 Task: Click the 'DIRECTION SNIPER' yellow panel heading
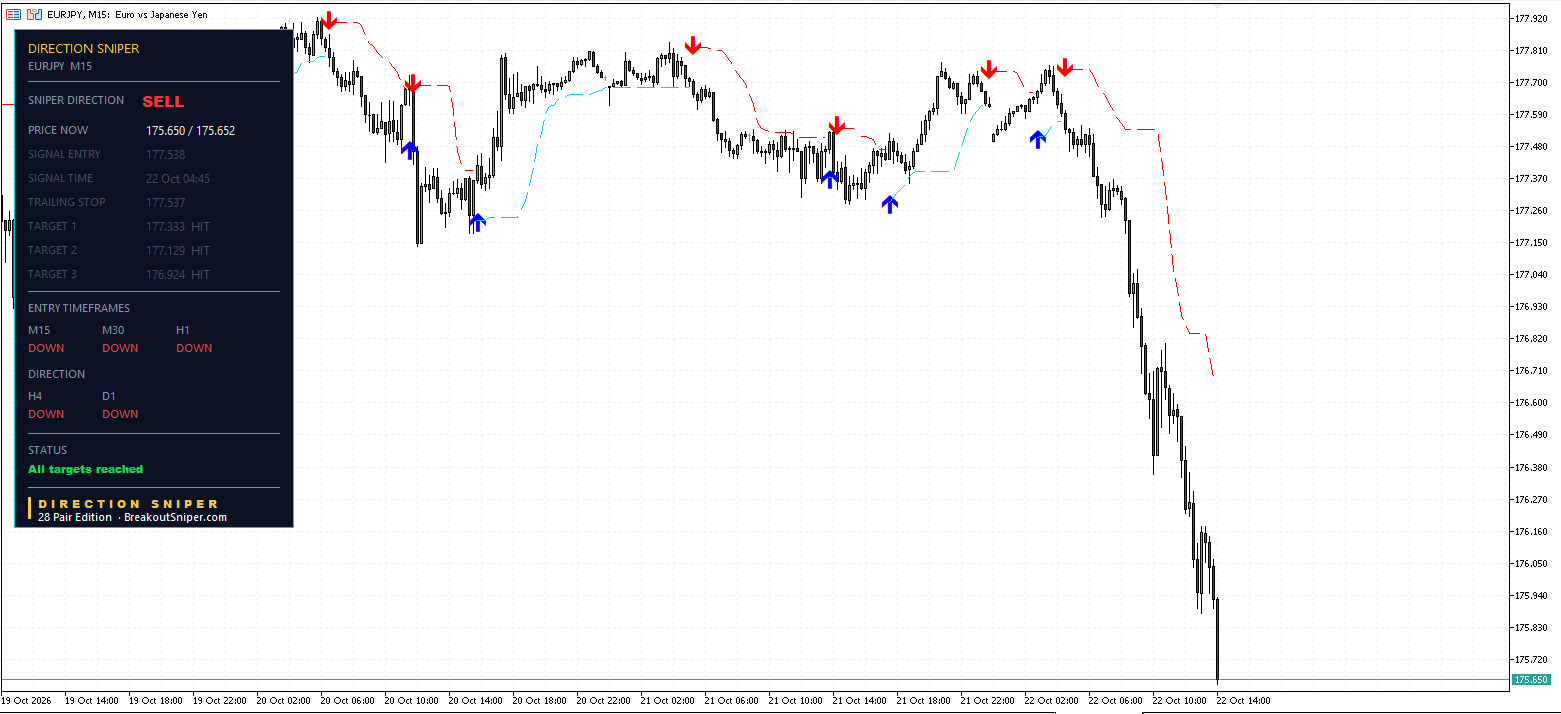point(84,48)
